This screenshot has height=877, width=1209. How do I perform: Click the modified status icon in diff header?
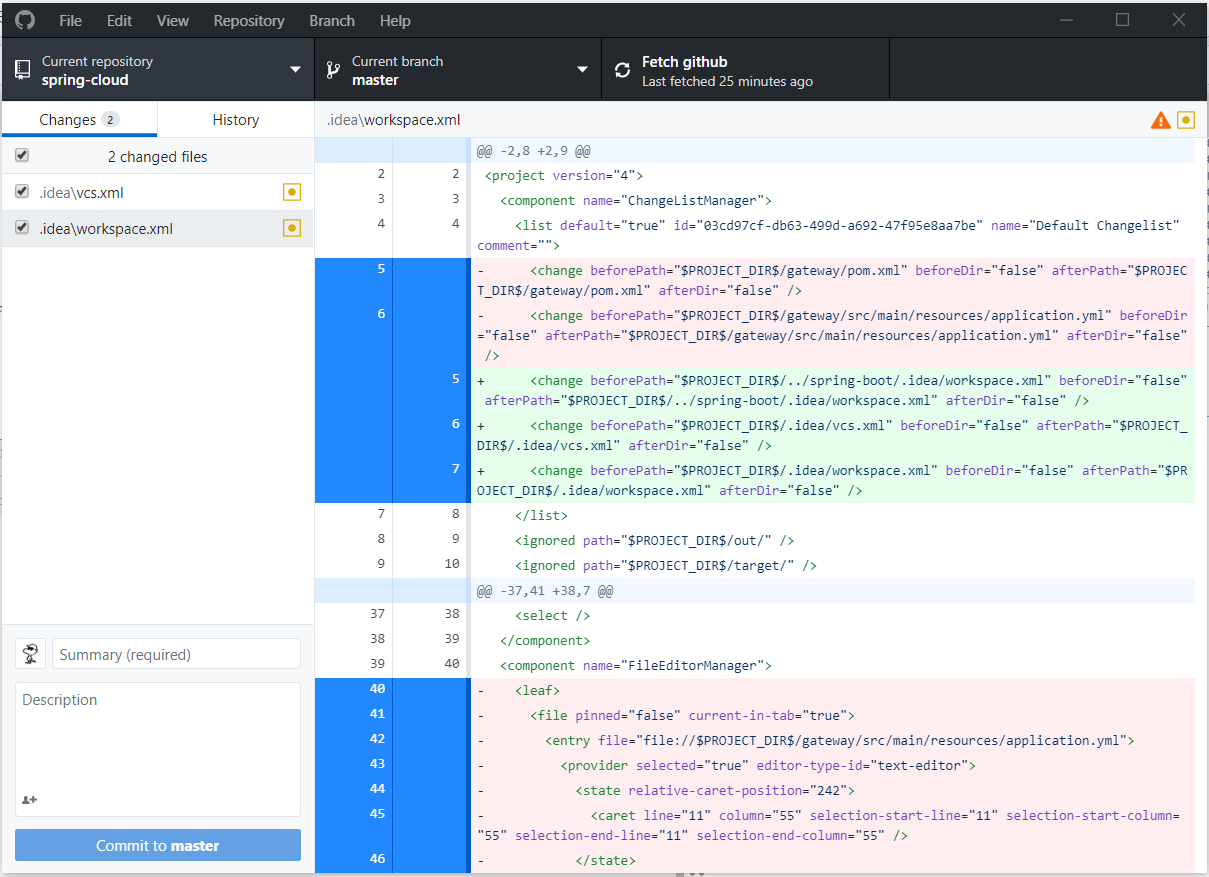[x=1186, y=120]
